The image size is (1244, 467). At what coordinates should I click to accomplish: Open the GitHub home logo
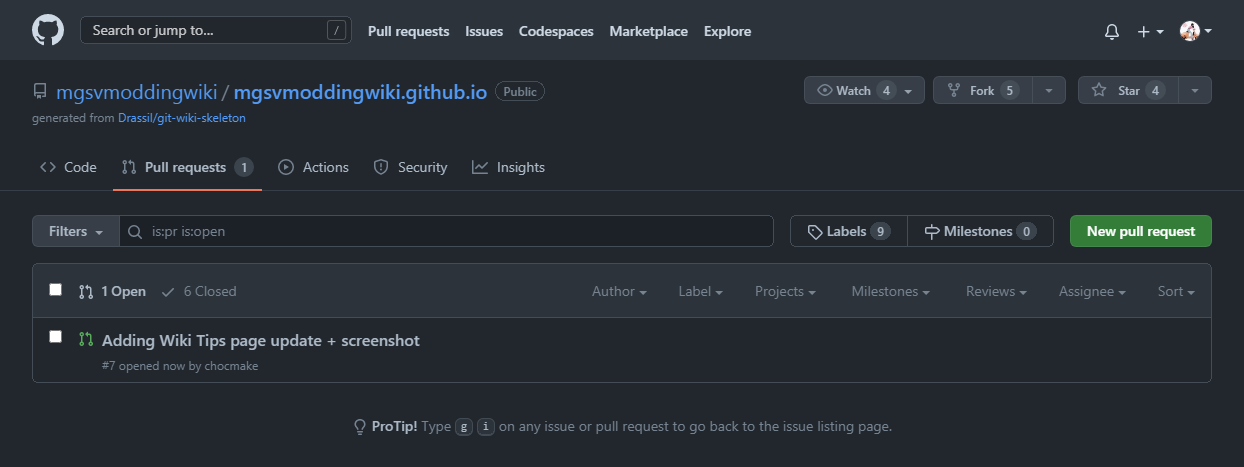tap(48, 30)
